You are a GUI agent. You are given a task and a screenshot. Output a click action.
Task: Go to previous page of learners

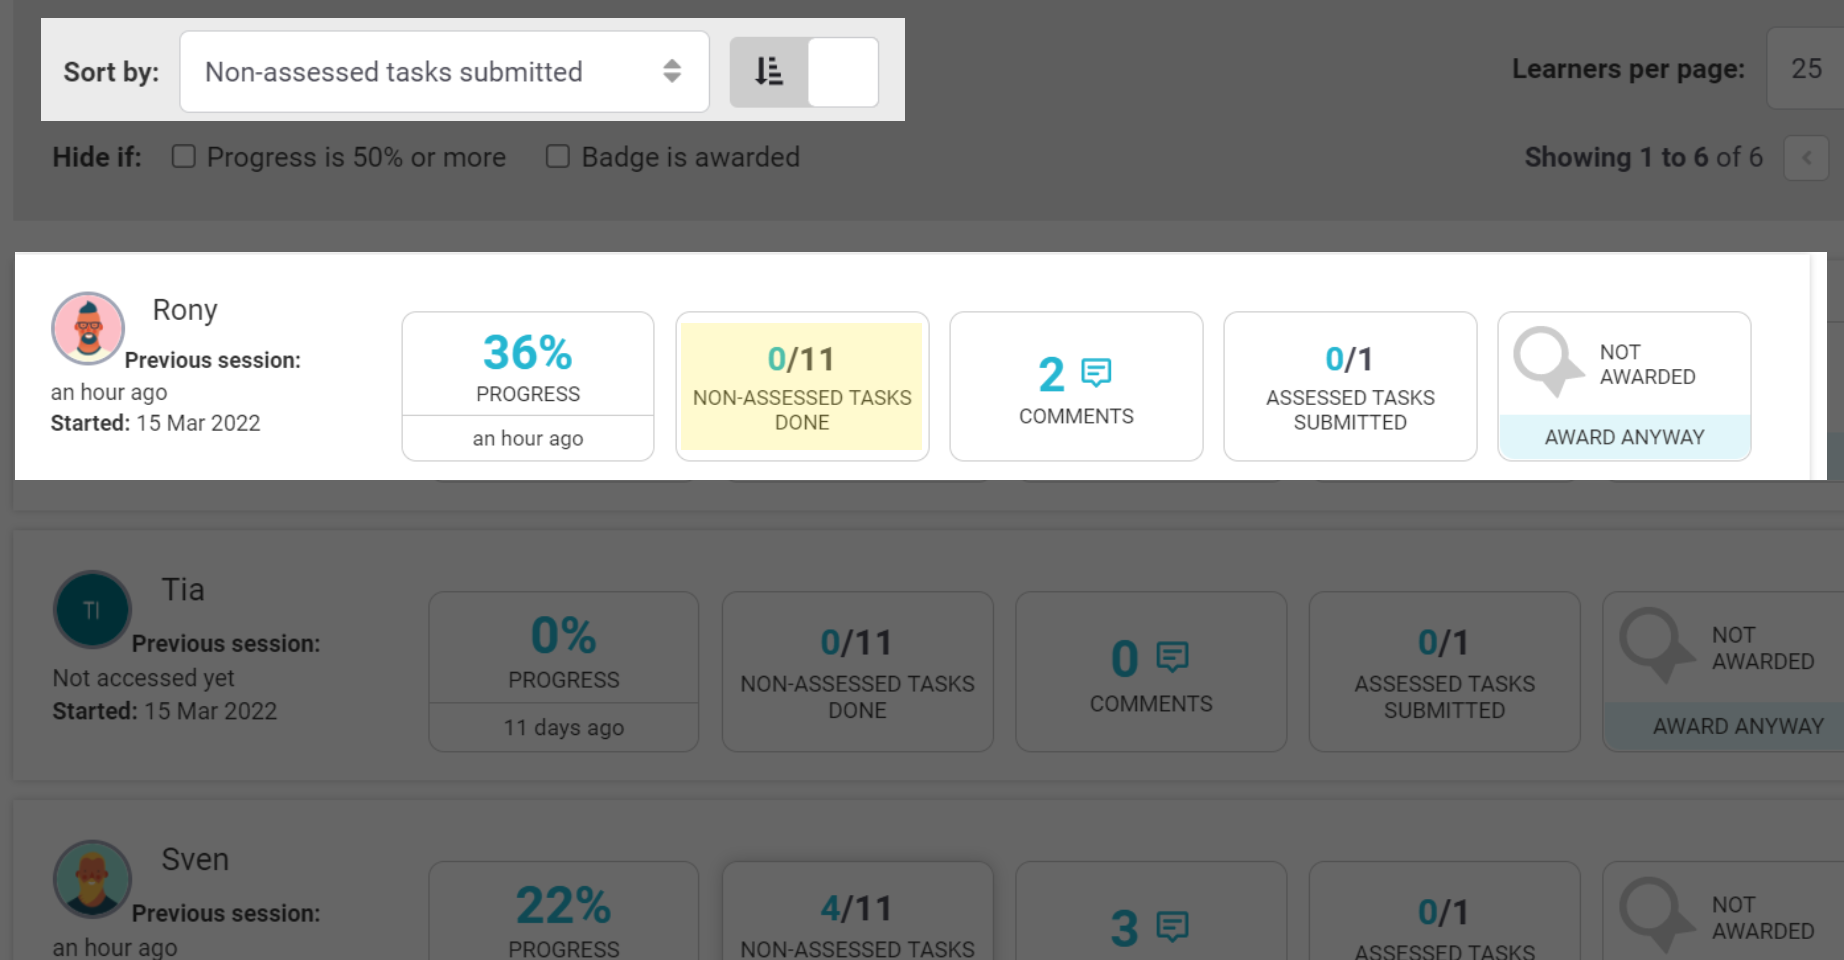tap(1806, 158)
